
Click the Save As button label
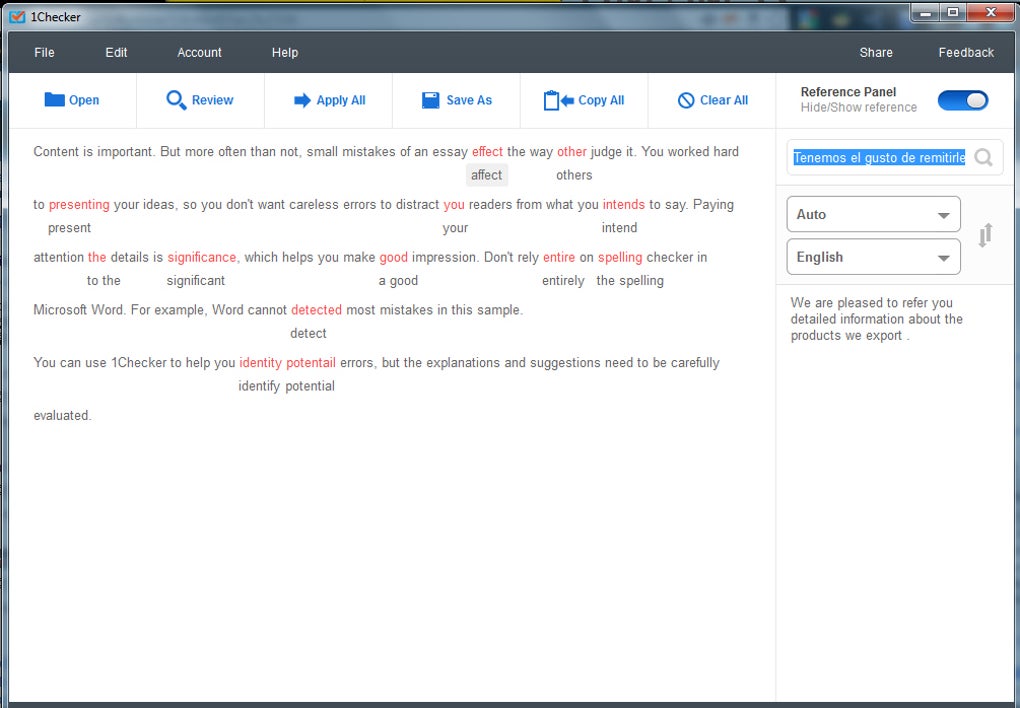pos(469,100)
